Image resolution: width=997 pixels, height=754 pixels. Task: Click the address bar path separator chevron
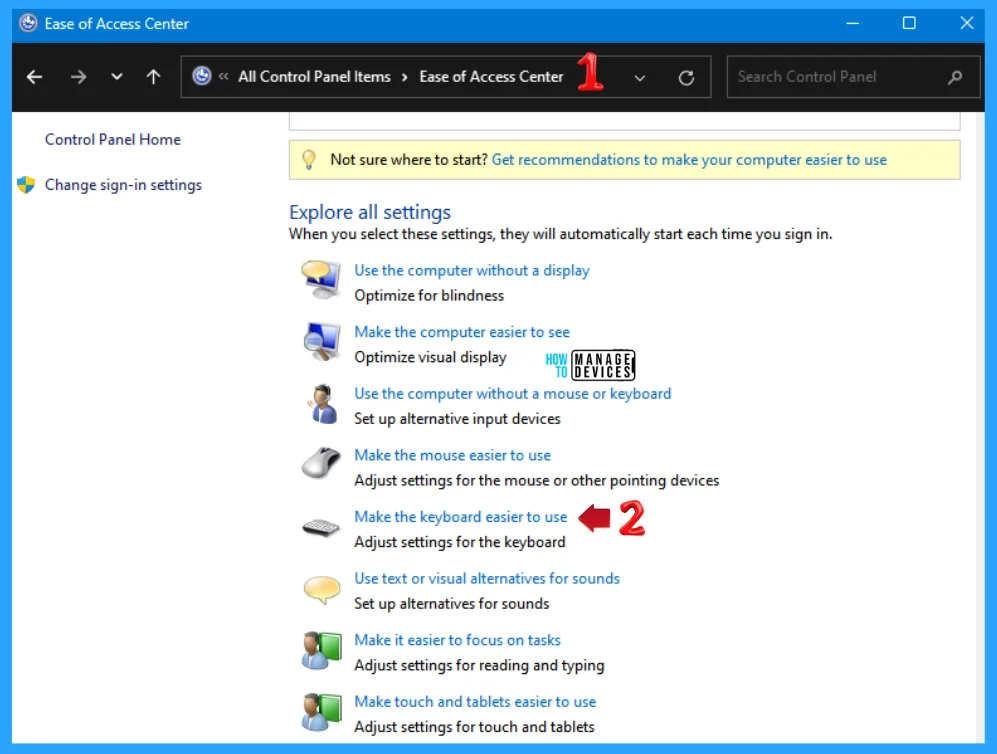pos(404,77)
